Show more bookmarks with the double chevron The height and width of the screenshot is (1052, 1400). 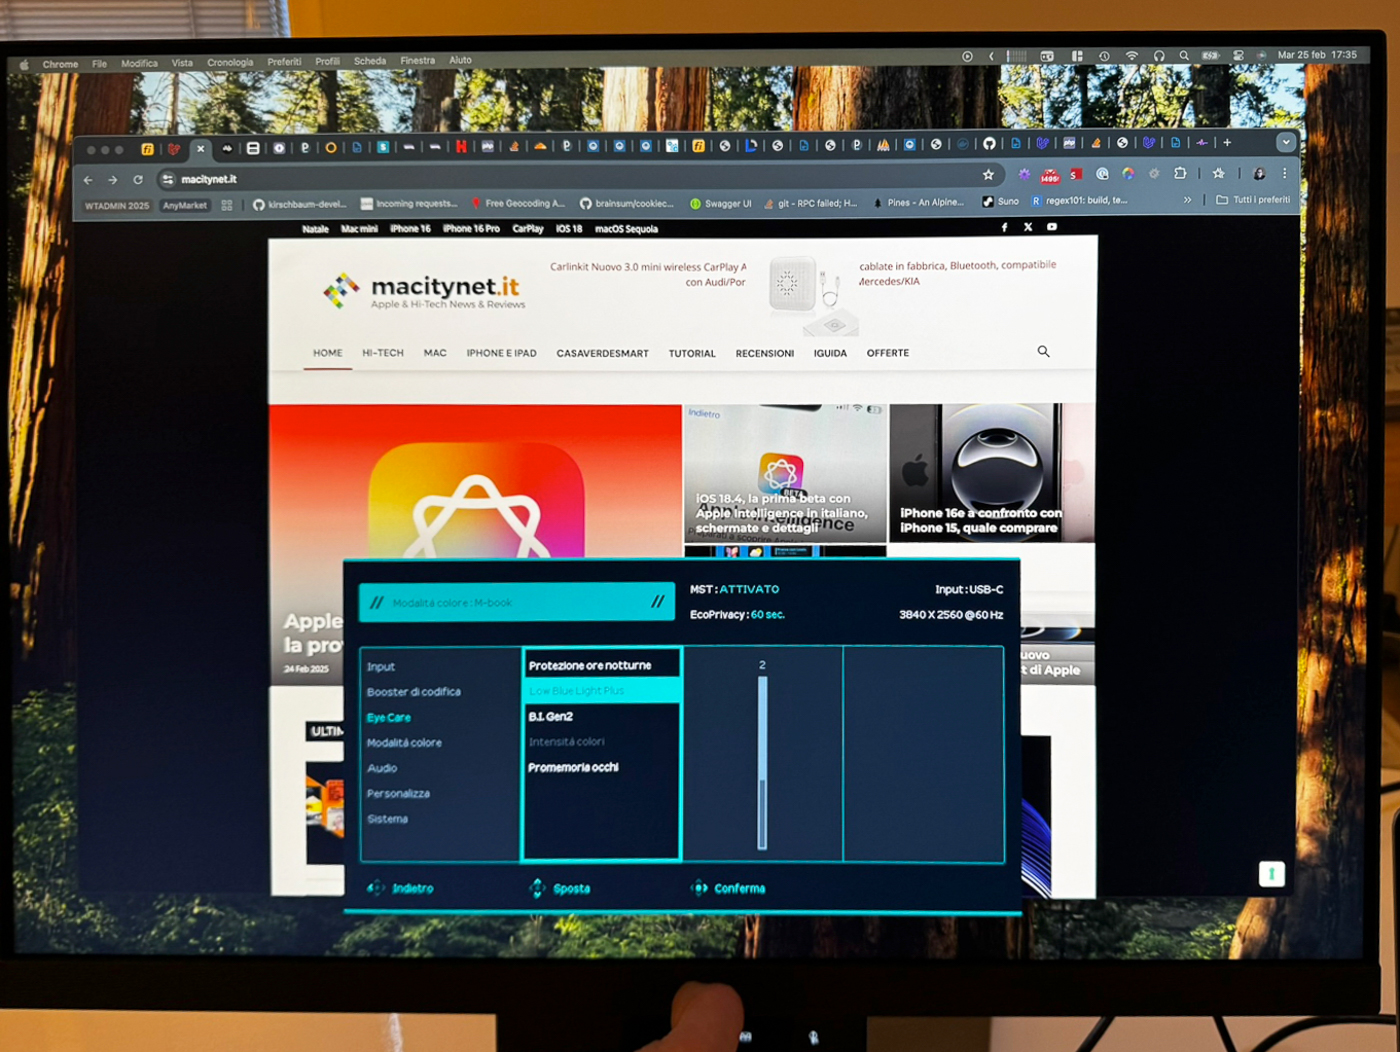coord(1187,200)
